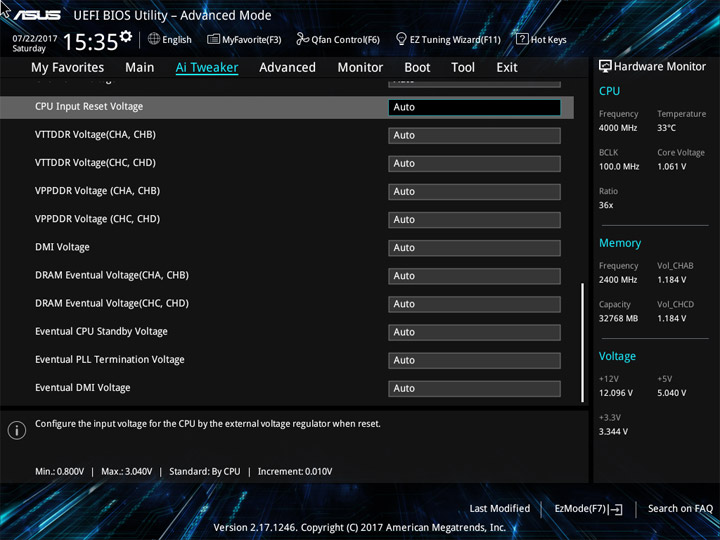Launch EZ Tuning Wizard(F11)

(x=455, y=40)
